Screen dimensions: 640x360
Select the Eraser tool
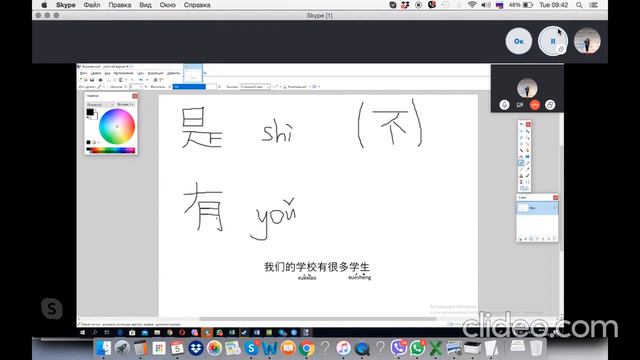[528, 162]
